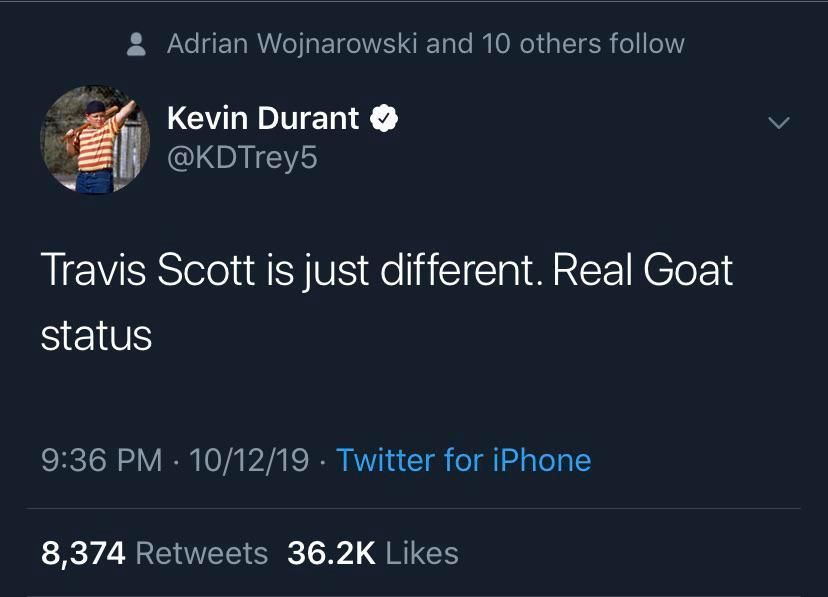
Task: Show the 10 others who follow
Action: tap(546, 44)
